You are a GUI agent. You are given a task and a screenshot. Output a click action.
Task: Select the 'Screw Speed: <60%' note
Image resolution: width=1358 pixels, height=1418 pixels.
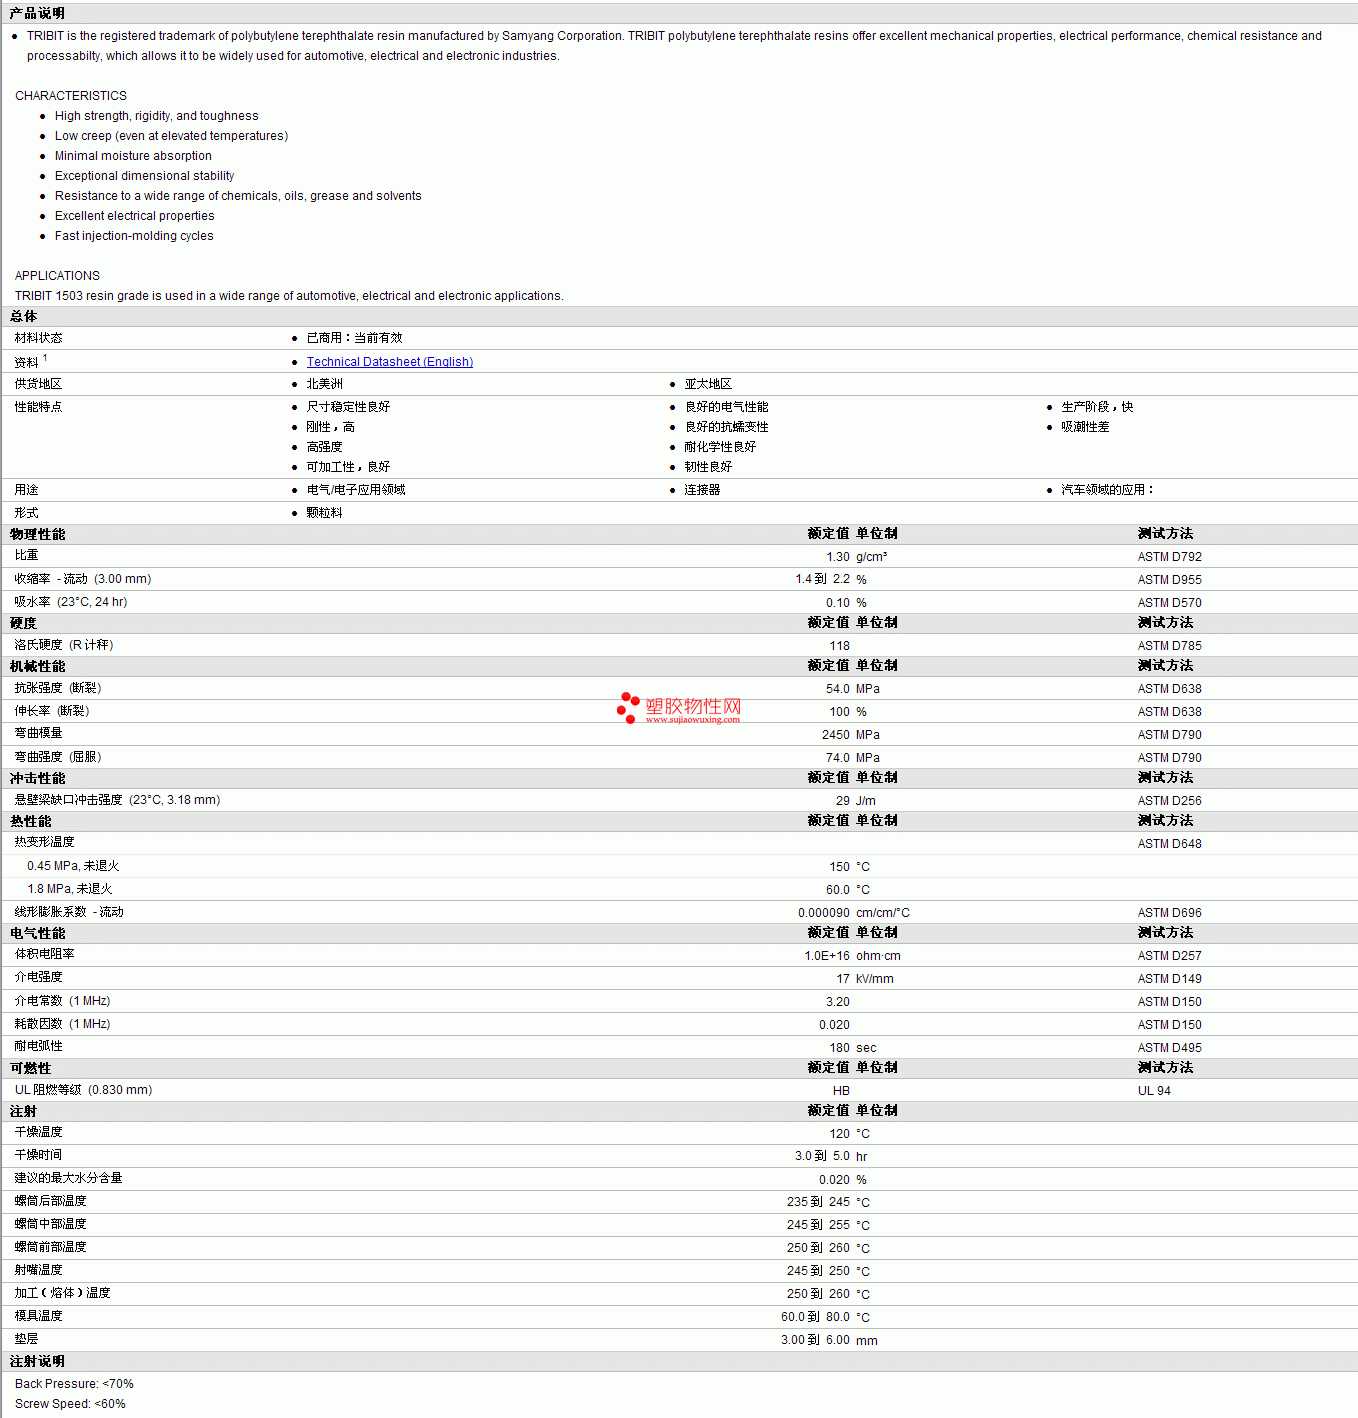(x=70, y=1404)
